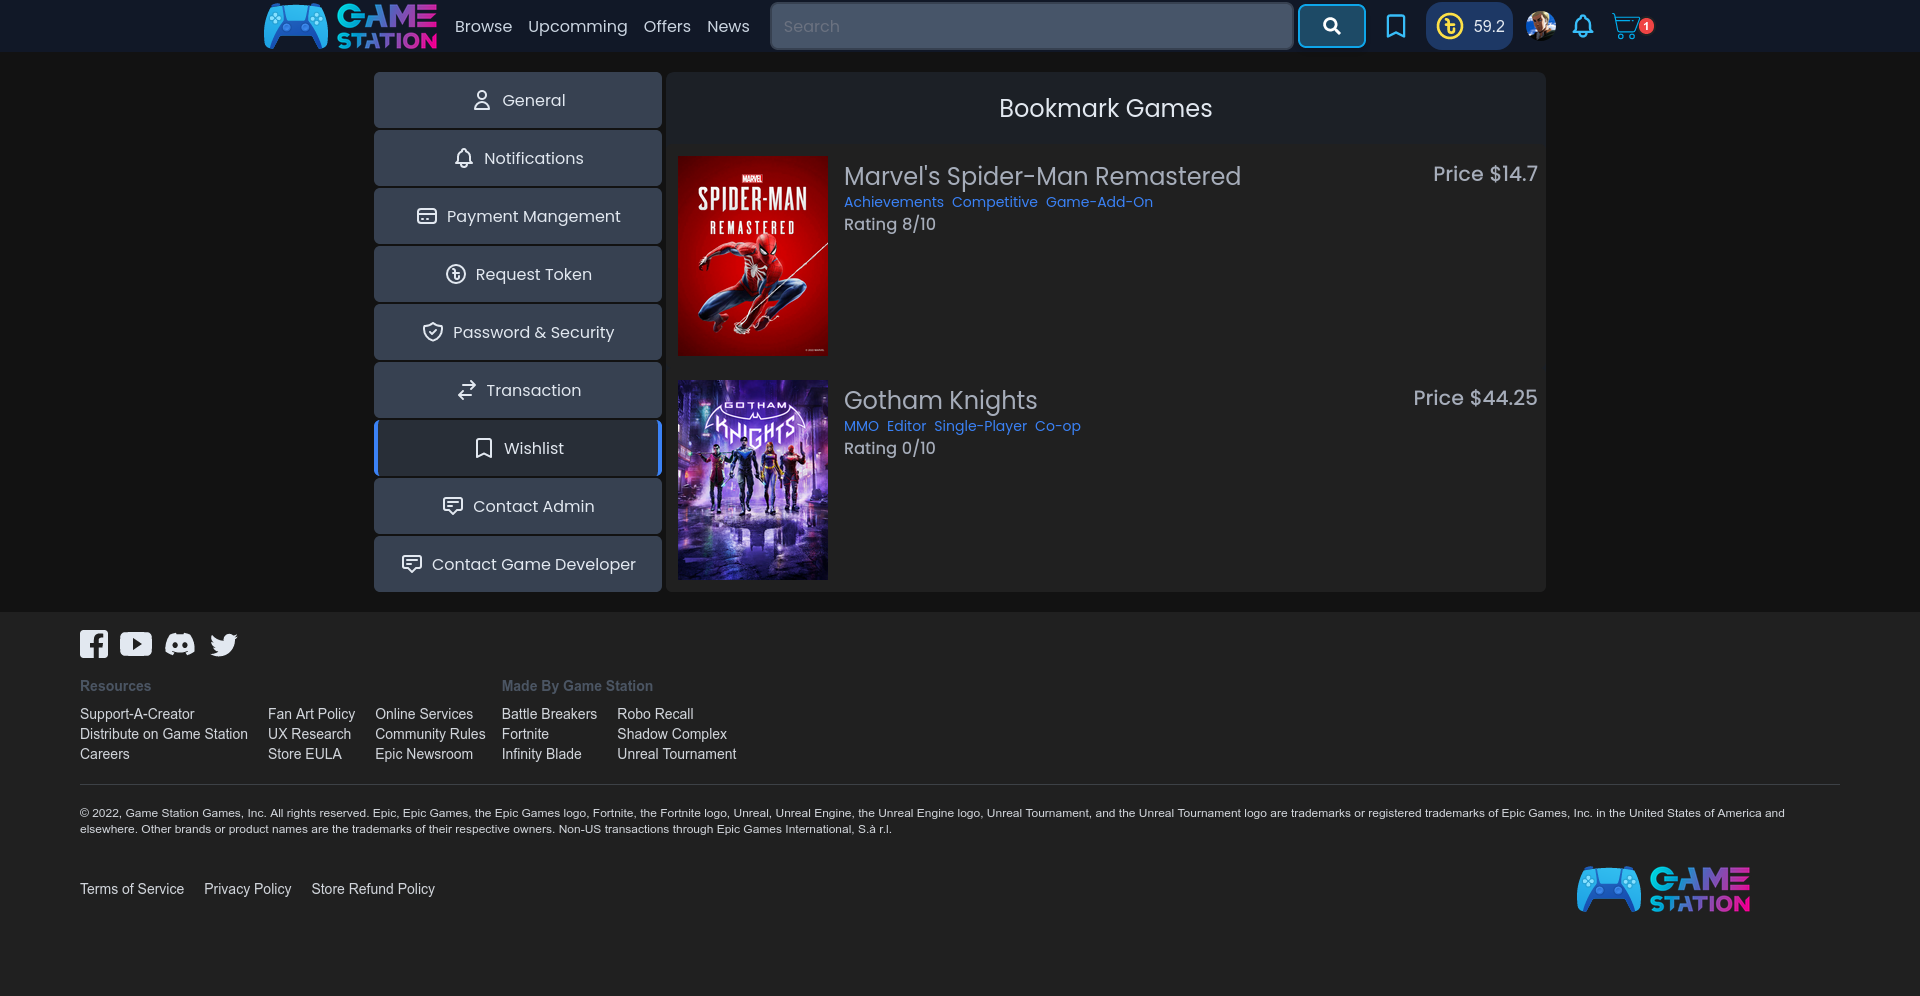Open Spider-Man Remastered cover thumbnail
The image size is (1920, 996).
click(753, 256)
